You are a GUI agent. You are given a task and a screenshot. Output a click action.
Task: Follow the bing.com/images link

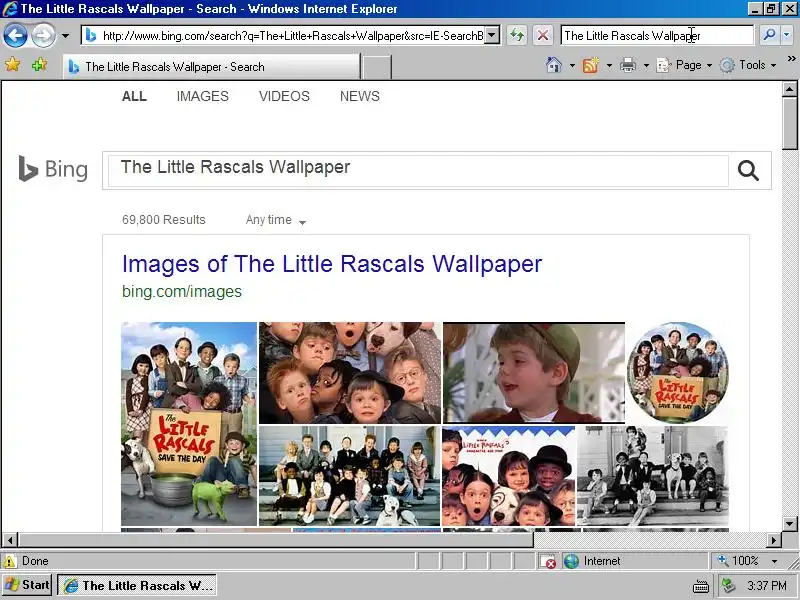(x=182, y=291)
